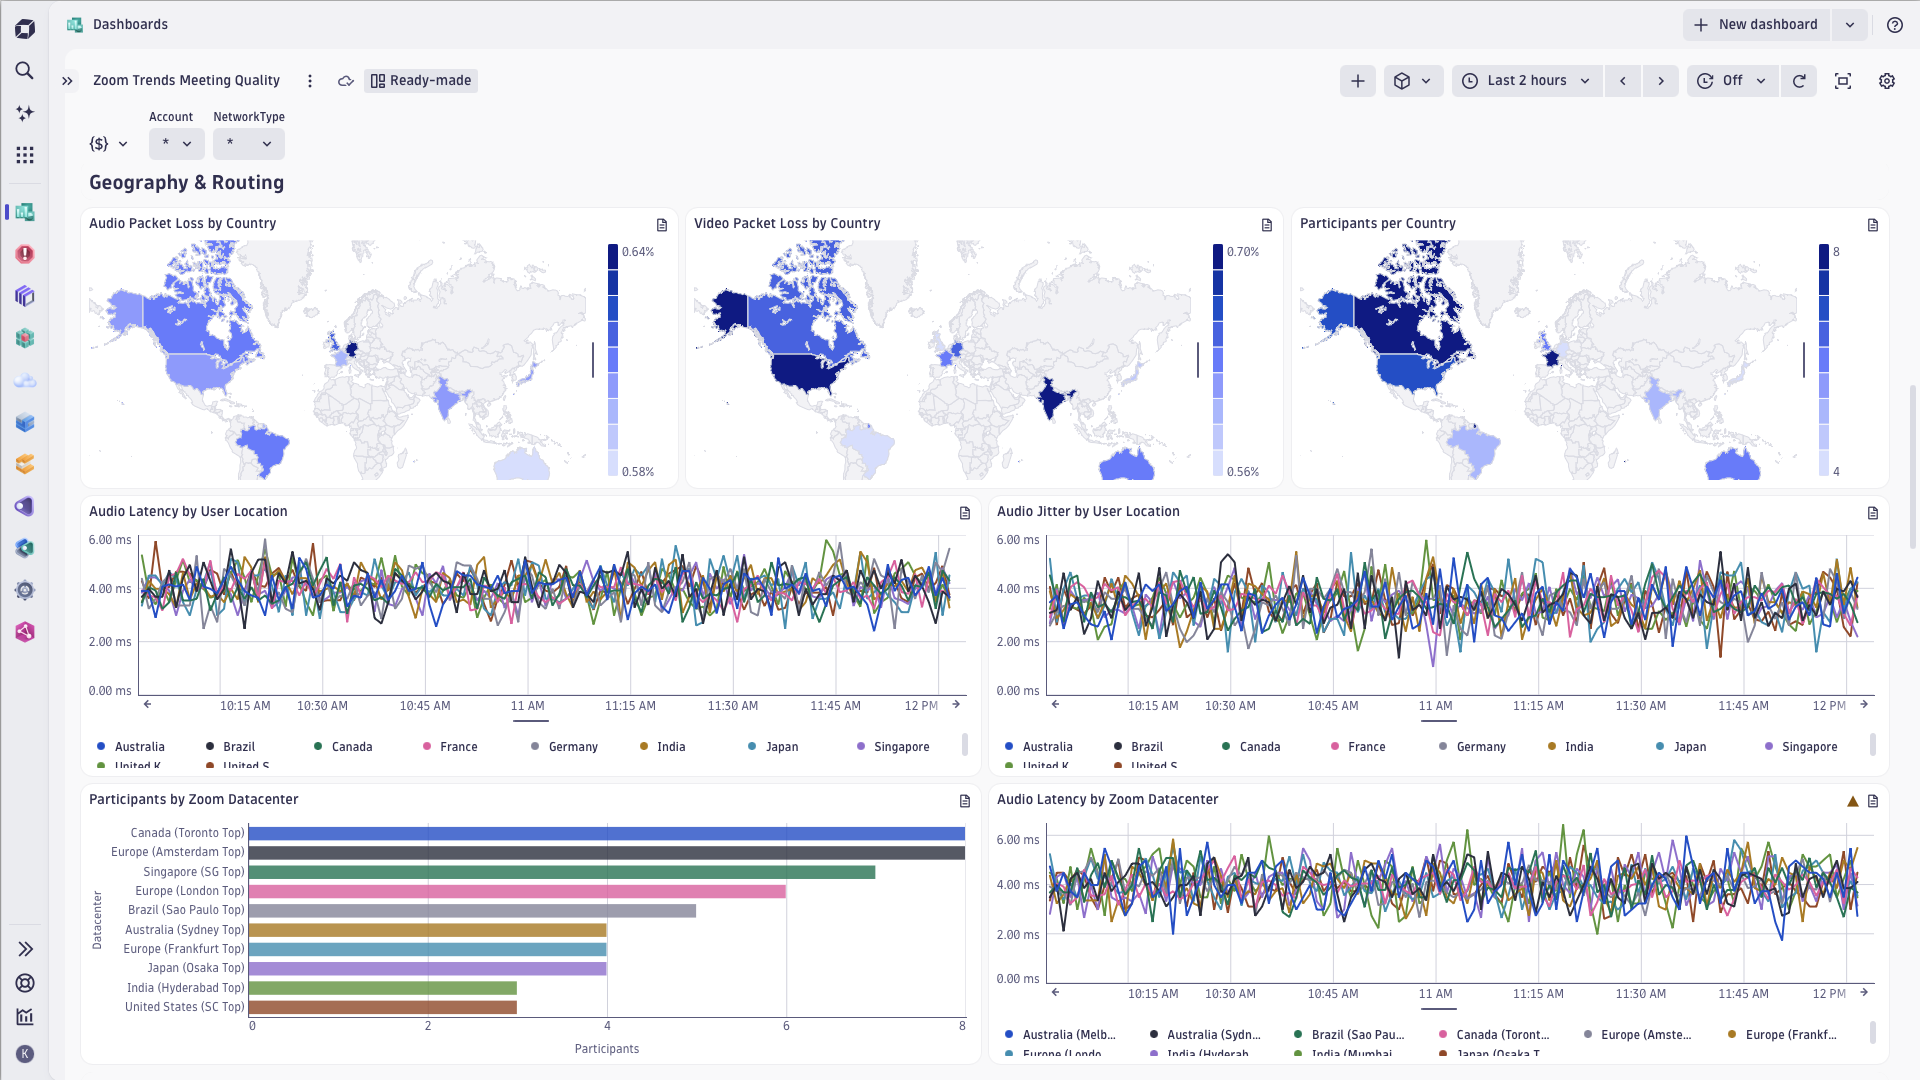Click the Dynatrace logo icon
1920x1080 pixels.
[x=25, y=29]
